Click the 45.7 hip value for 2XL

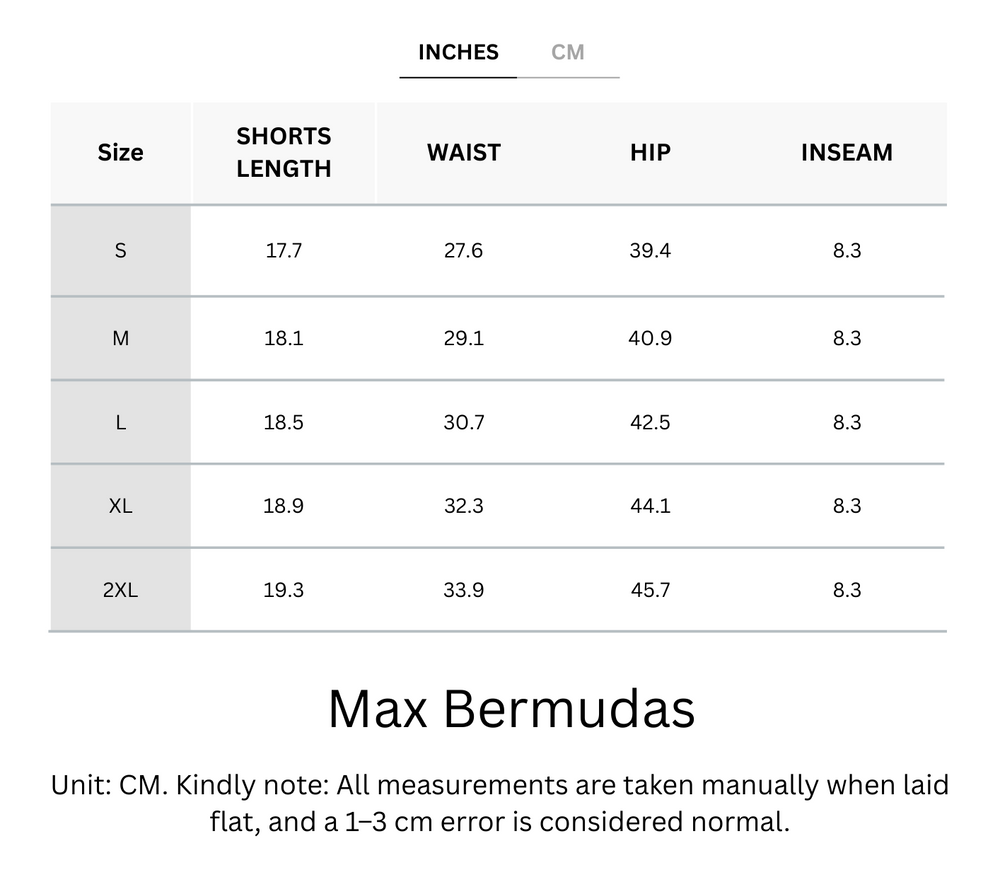[650, 590]
